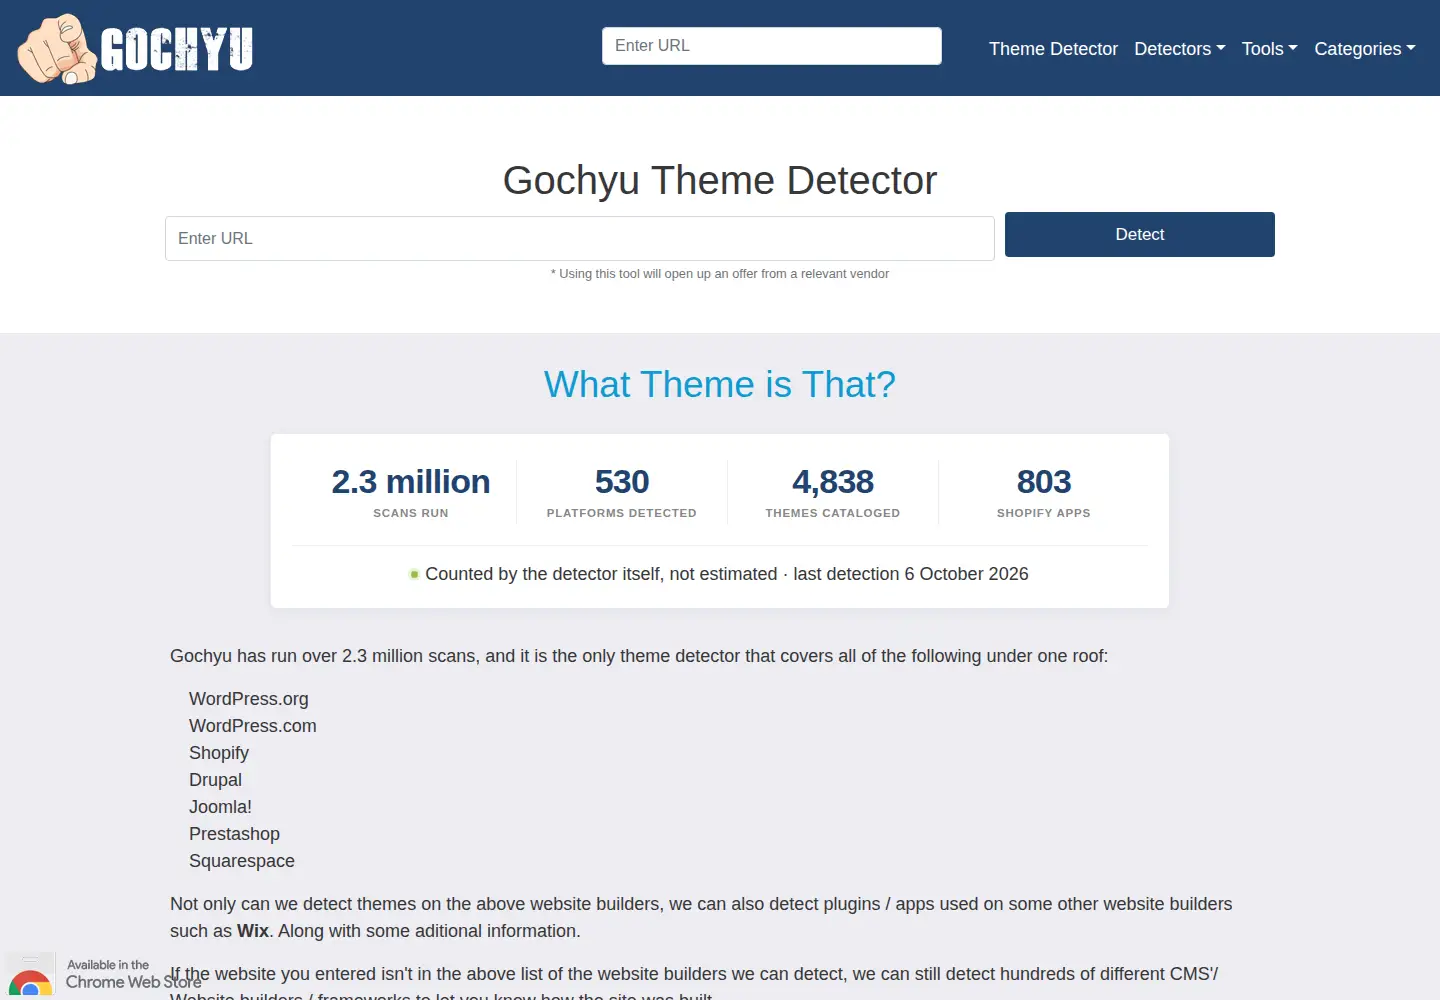Click the relevant vendor offer disclaimer
The image size is (1440, 1000).
click(x=720, y=274)
